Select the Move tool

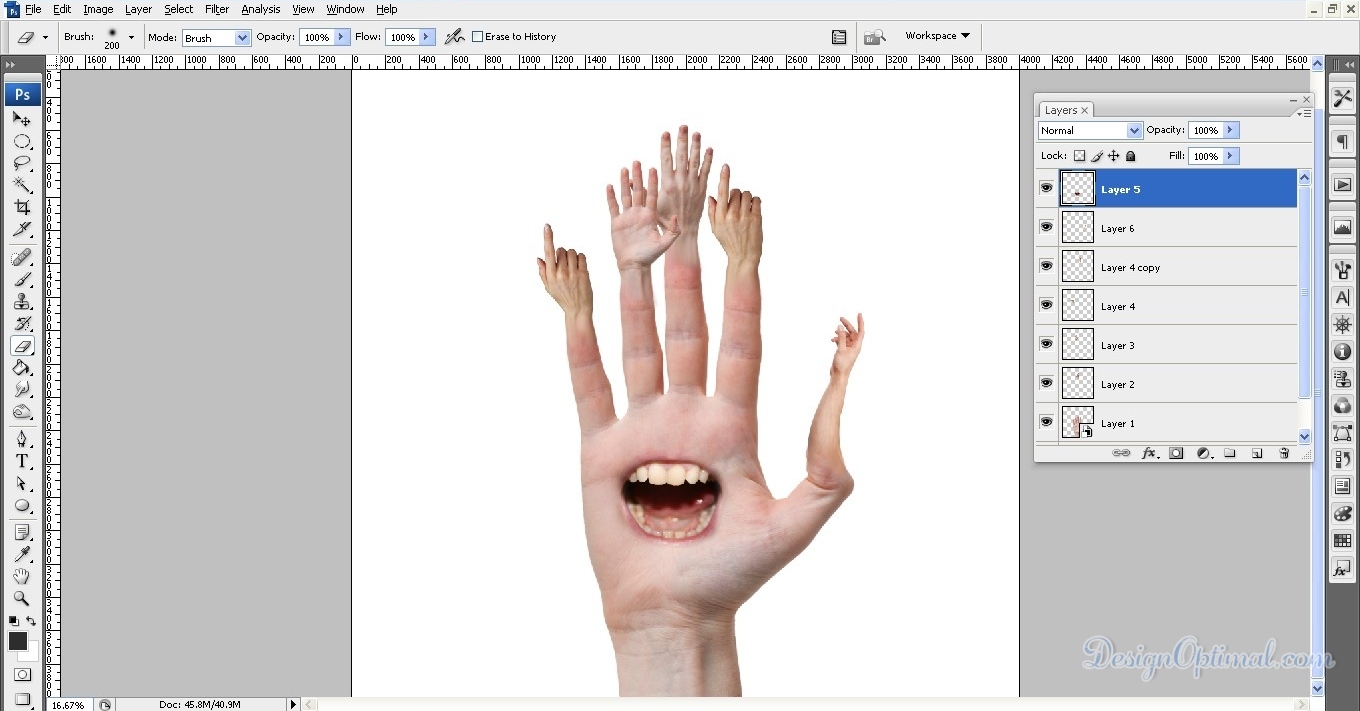coord(22,119)
